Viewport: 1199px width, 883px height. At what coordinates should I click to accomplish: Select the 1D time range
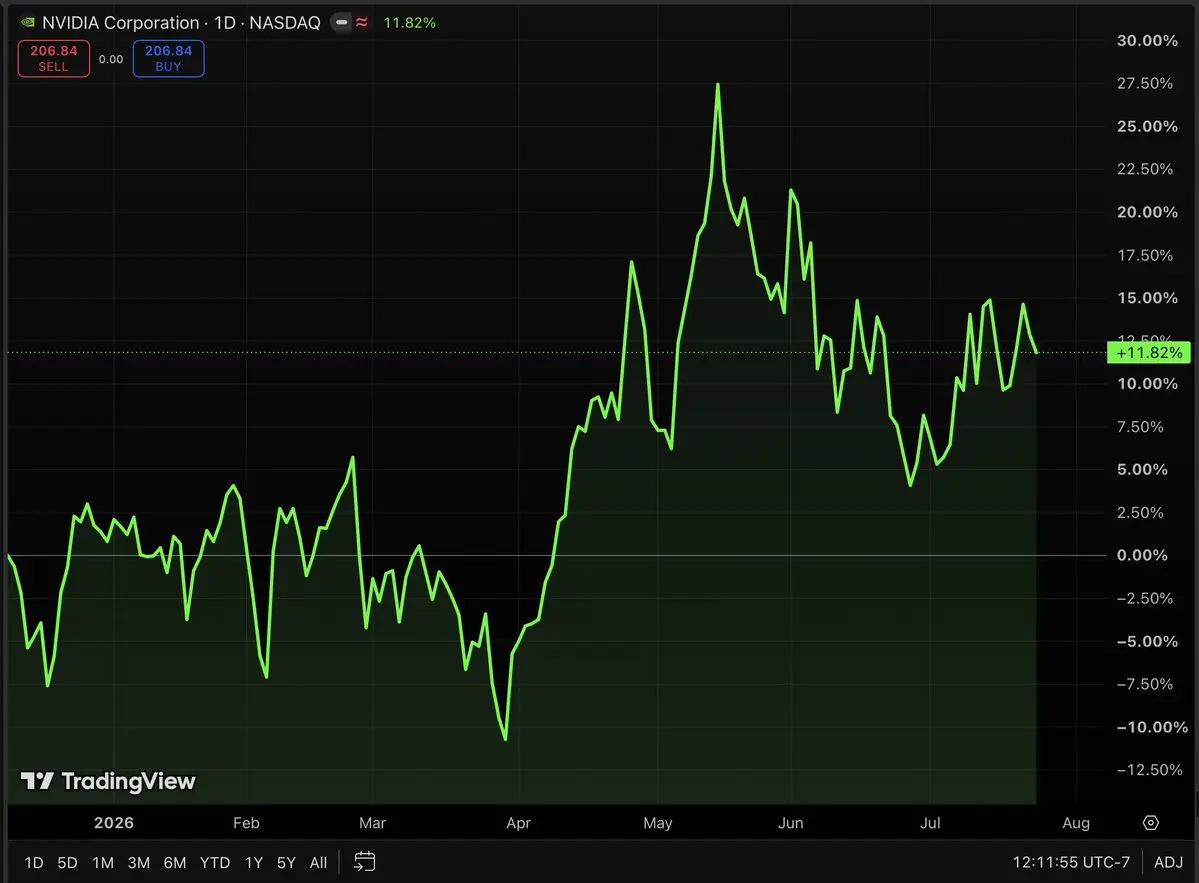(34, 862)
